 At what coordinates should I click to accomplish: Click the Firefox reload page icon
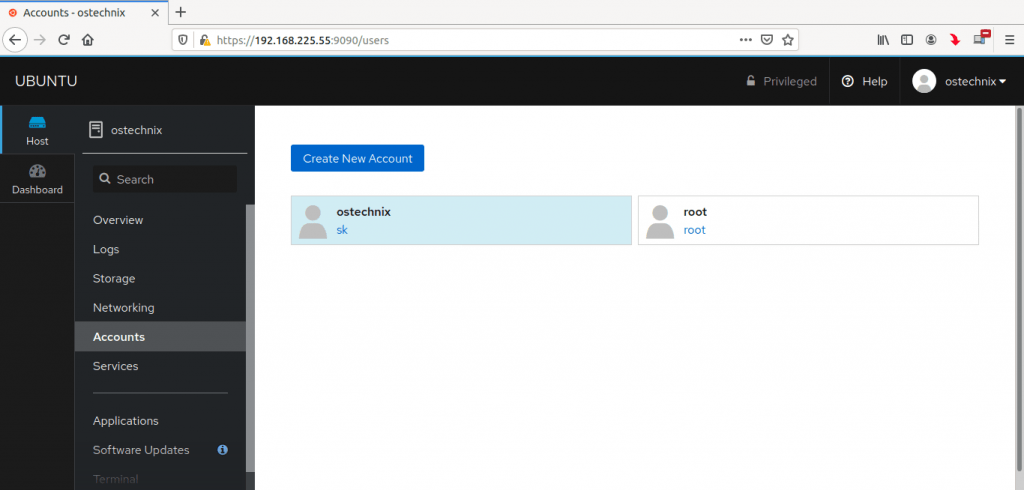[64, 40]
